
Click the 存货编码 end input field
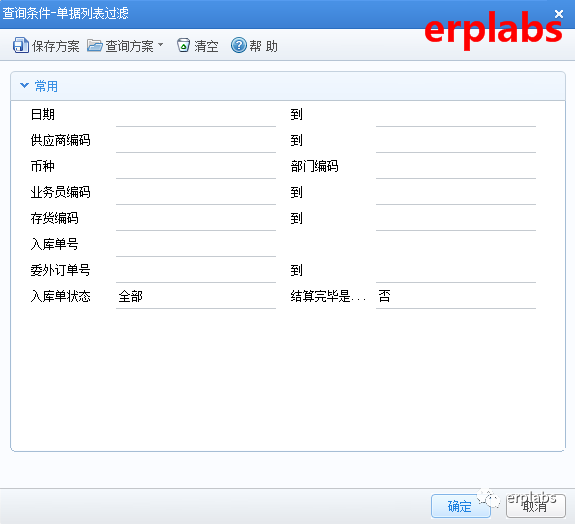point(456,219)
